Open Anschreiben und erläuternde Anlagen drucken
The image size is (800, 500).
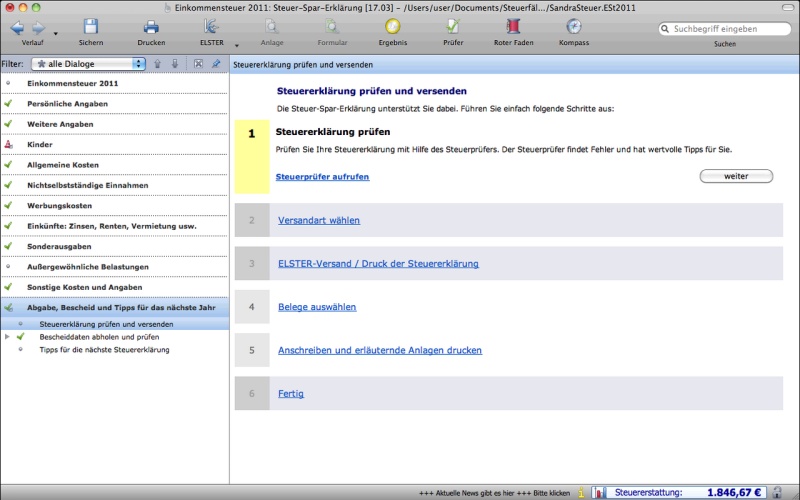click(380, 351)
